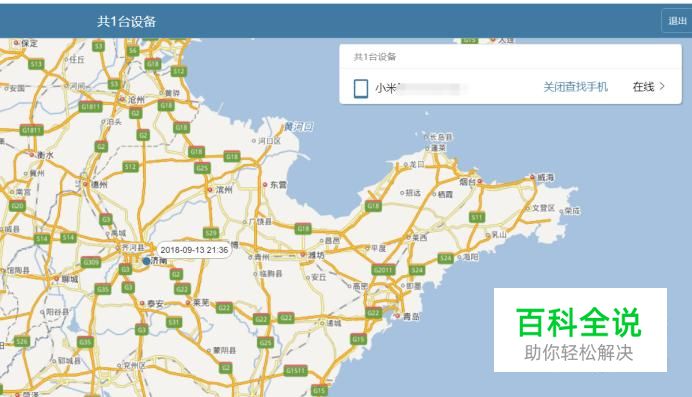
Task: Click the 共1台设备 label in device panel
Action: [x=375, y=56]
